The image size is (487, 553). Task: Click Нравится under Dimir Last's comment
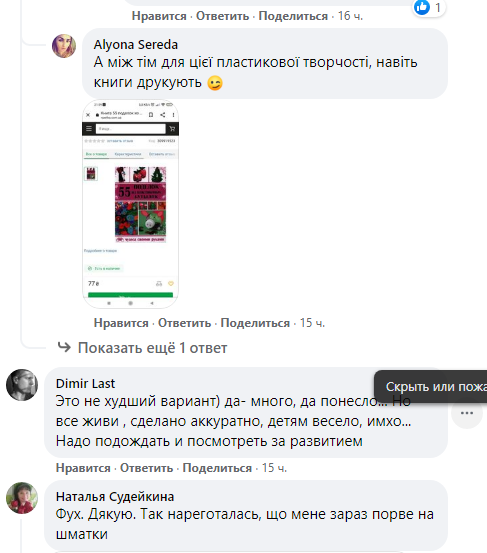[83, 468]
